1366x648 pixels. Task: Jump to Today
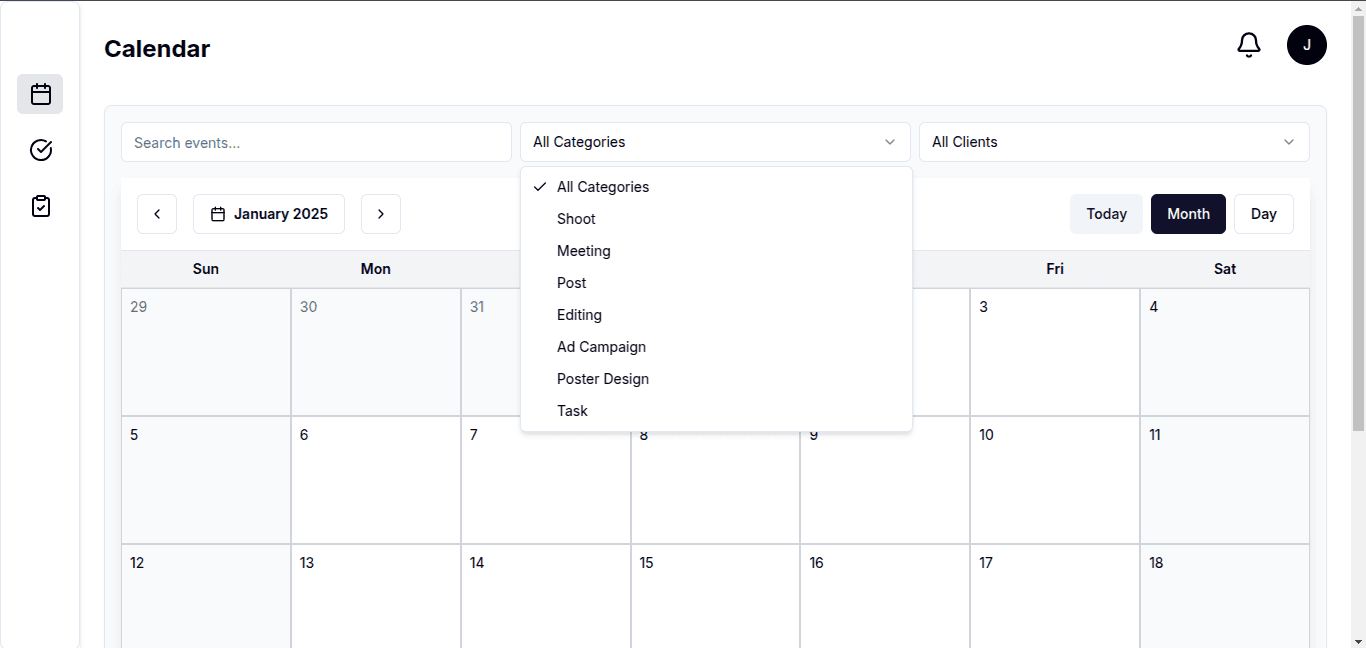1106,214
